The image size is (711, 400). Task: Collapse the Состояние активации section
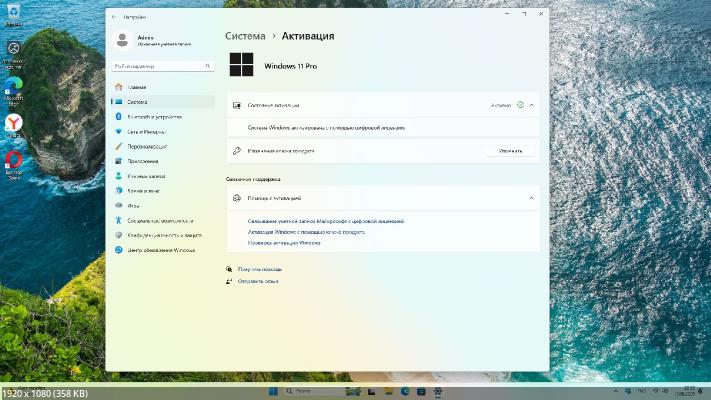click(x=531, y=105)
